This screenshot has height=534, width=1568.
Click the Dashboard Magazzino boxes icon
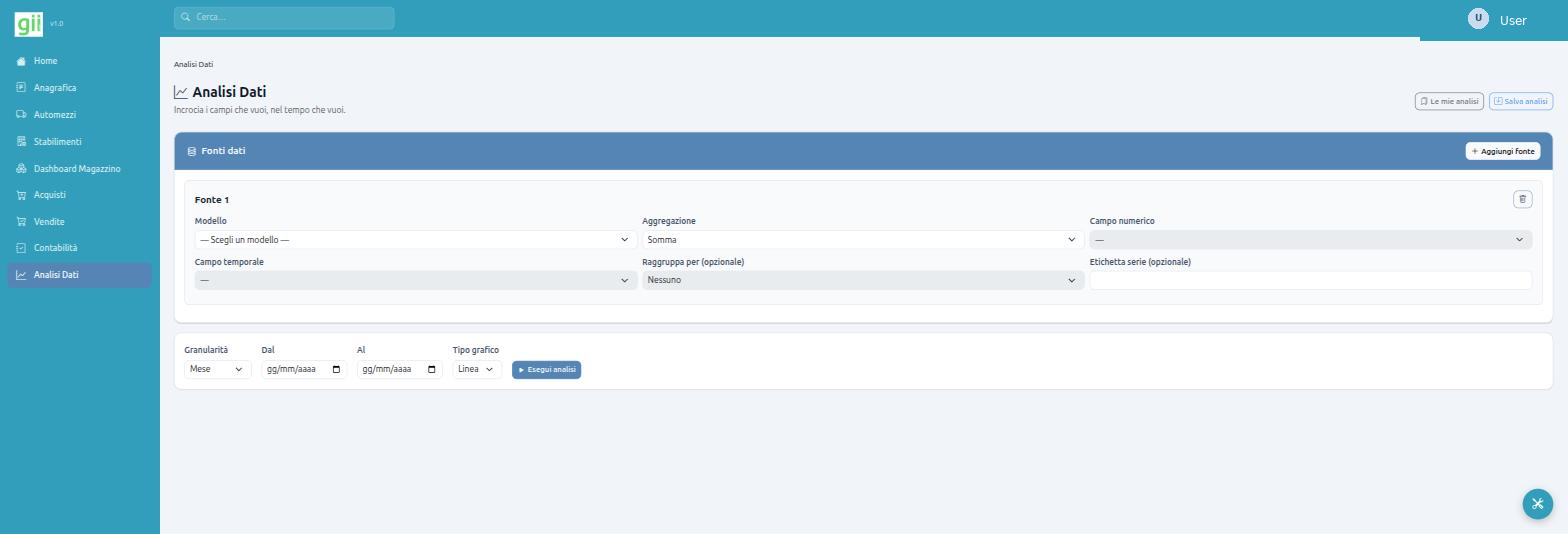point(21,169)
